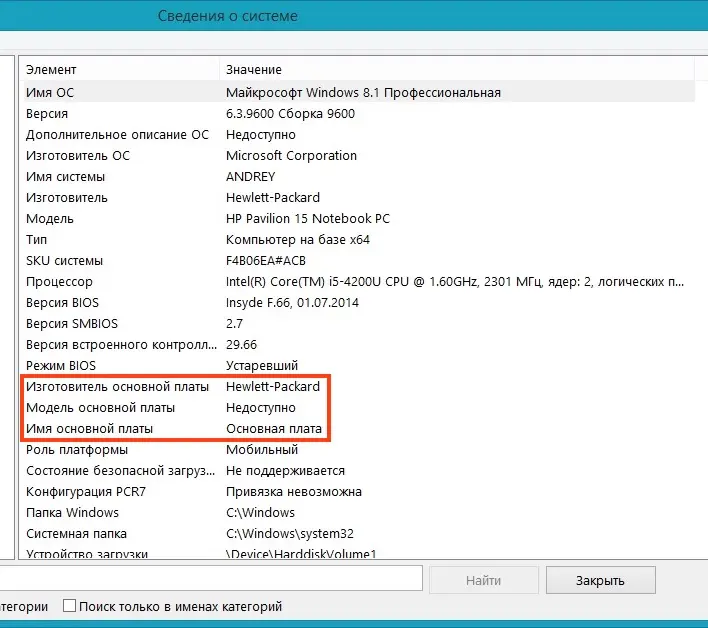Select Системная папка row label
Image resolution: width=708 pixels, height=628 pixels.
coord(76,534)
